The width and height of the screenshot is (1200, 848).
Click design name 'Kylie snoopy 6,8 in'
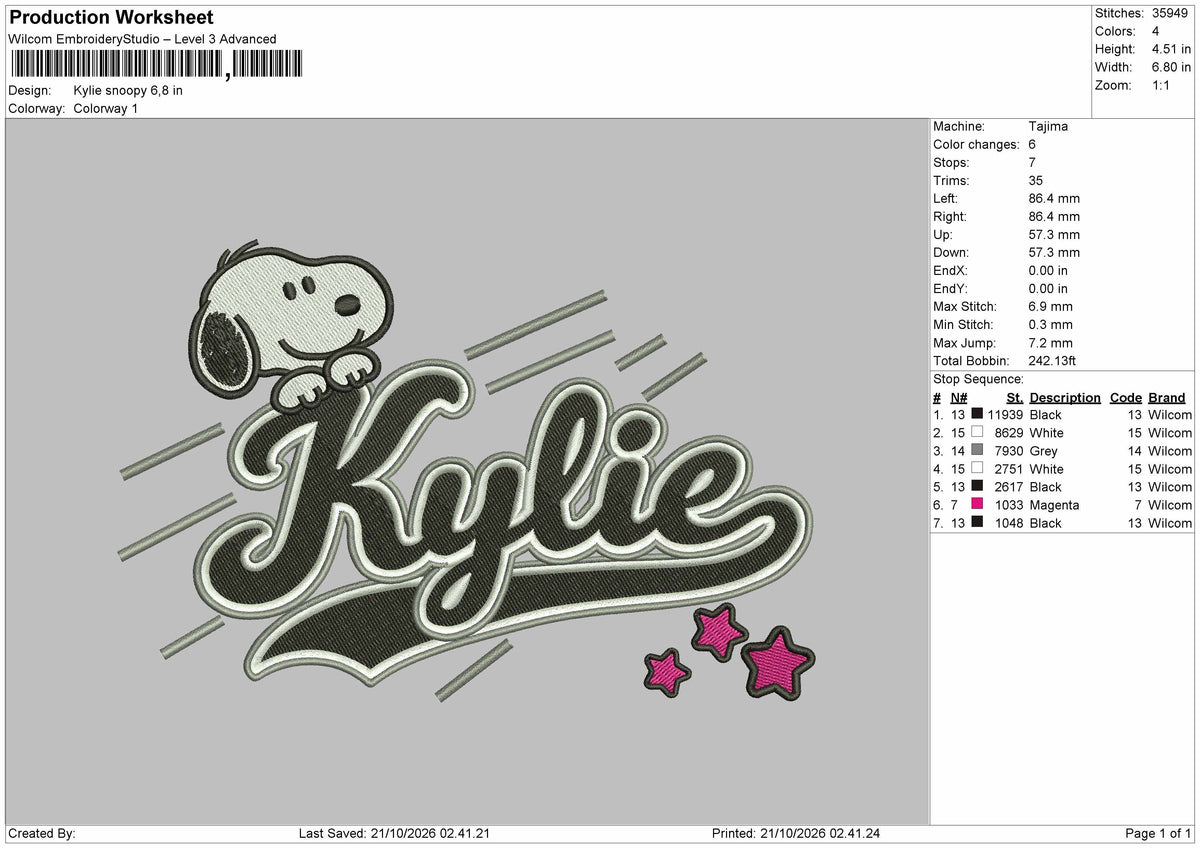[x=128, y=90]
